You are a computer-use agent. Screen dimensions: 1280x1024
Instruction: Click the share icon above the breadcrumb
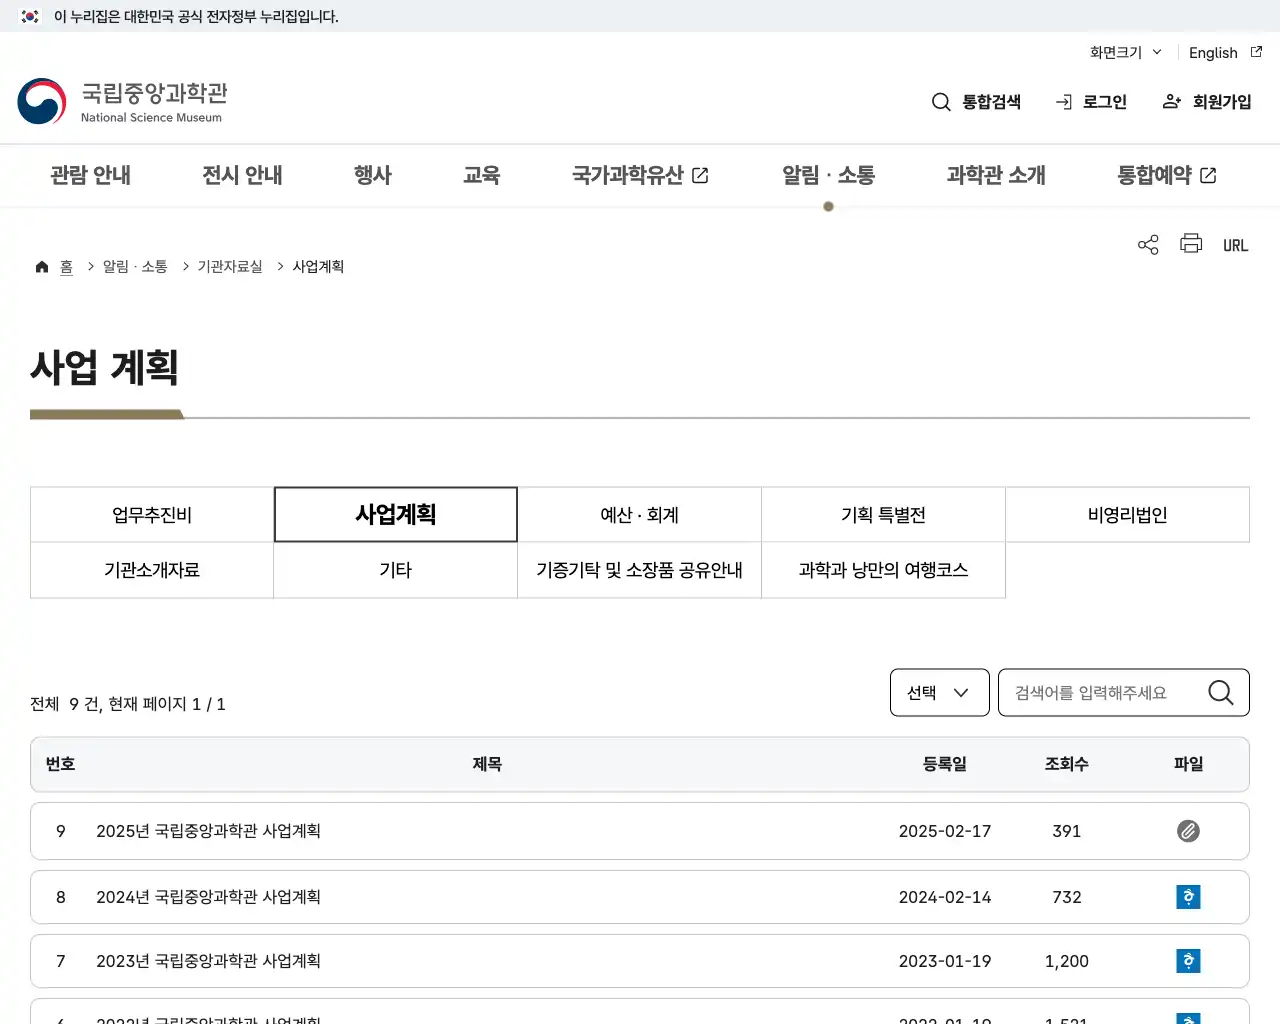1147,244
